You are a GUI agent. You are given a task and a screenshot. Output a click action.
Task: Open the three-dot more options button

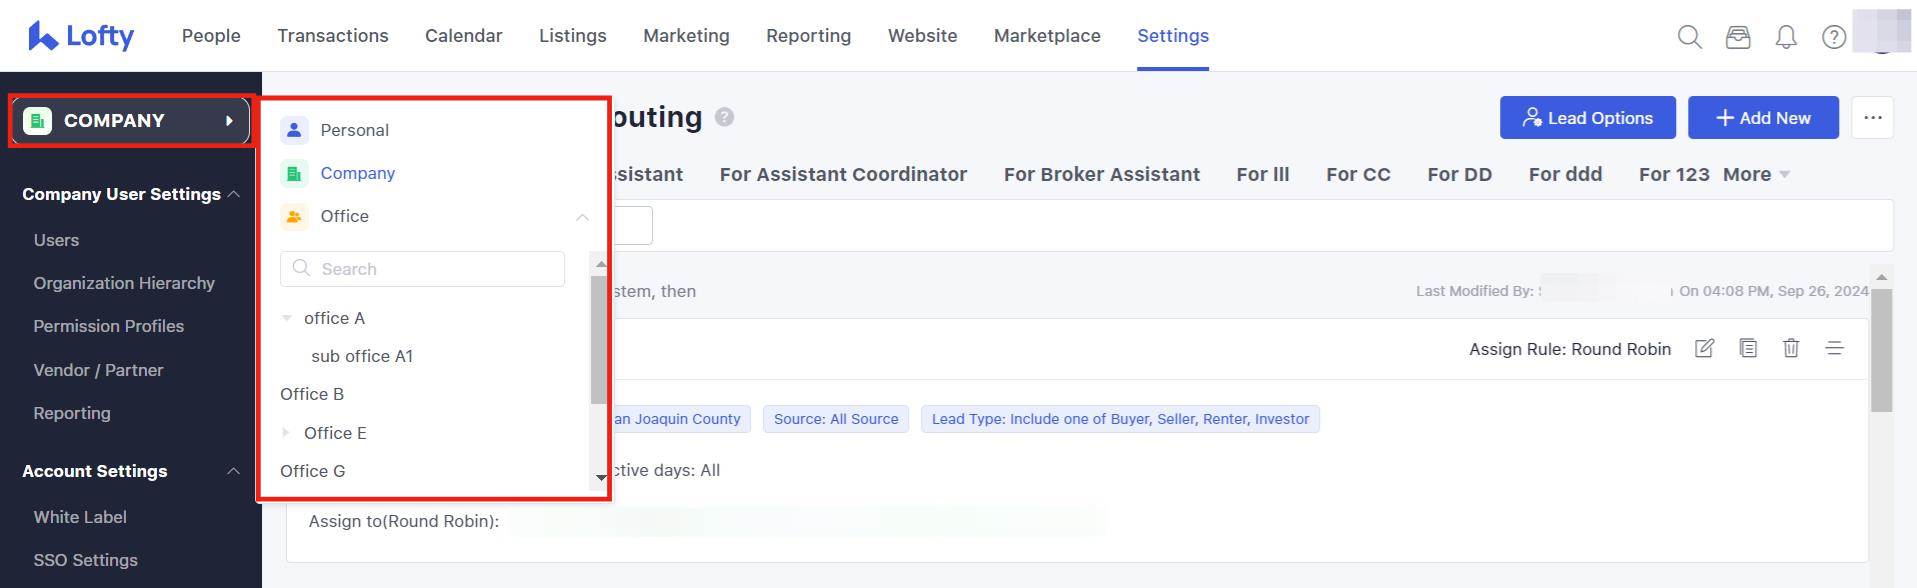(x=1872, y=118)
